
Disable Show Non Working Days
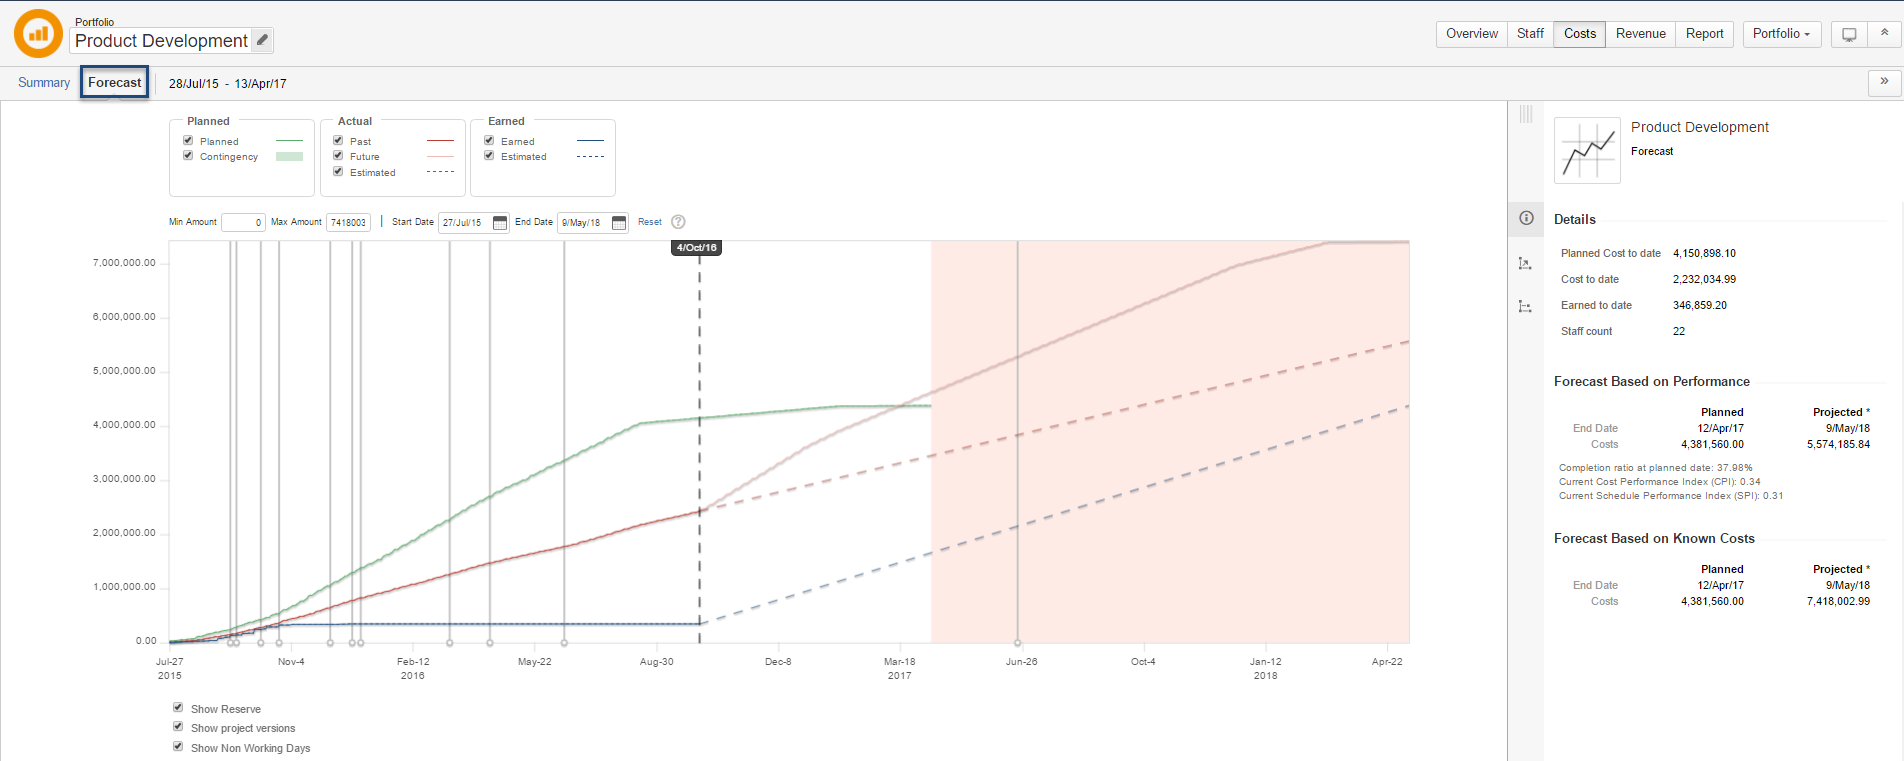pyautogui.click(x=178, y=747)
